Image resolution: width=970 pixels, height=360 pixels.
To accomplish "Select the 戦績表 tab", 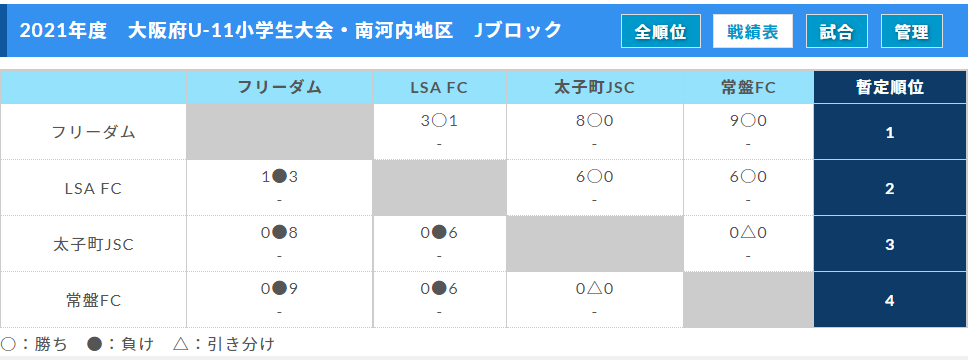I will pyautogui.click(x=753, y=31).
